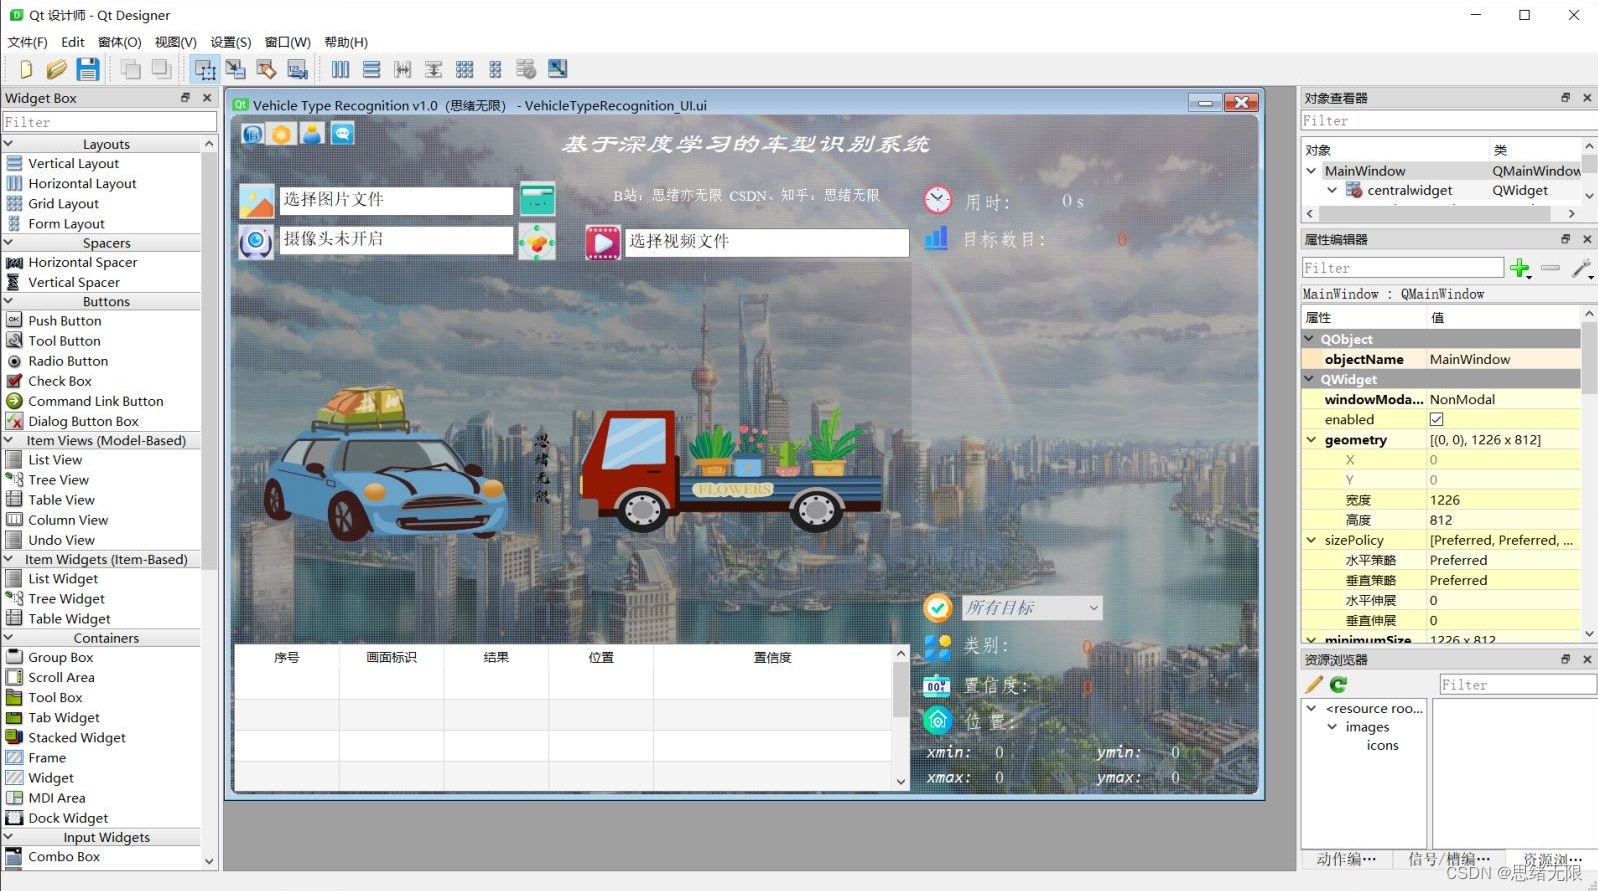Viewport: 1598px width, 891px height.
Task: Select Radio Button in Widget Box
Action: [x=68, y=361]
